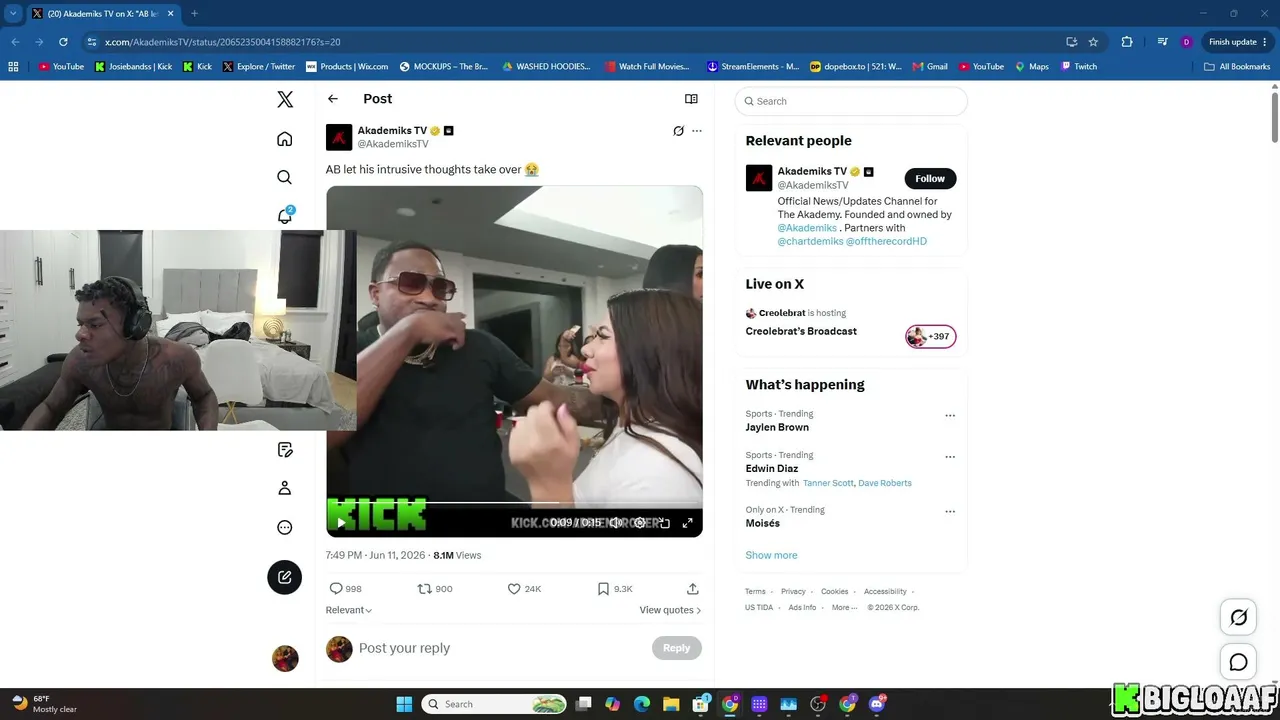Image resolution: width=1280 pixels, height=720 pixels.
Task: Click View quotes link
Action: tap(670, 610)
